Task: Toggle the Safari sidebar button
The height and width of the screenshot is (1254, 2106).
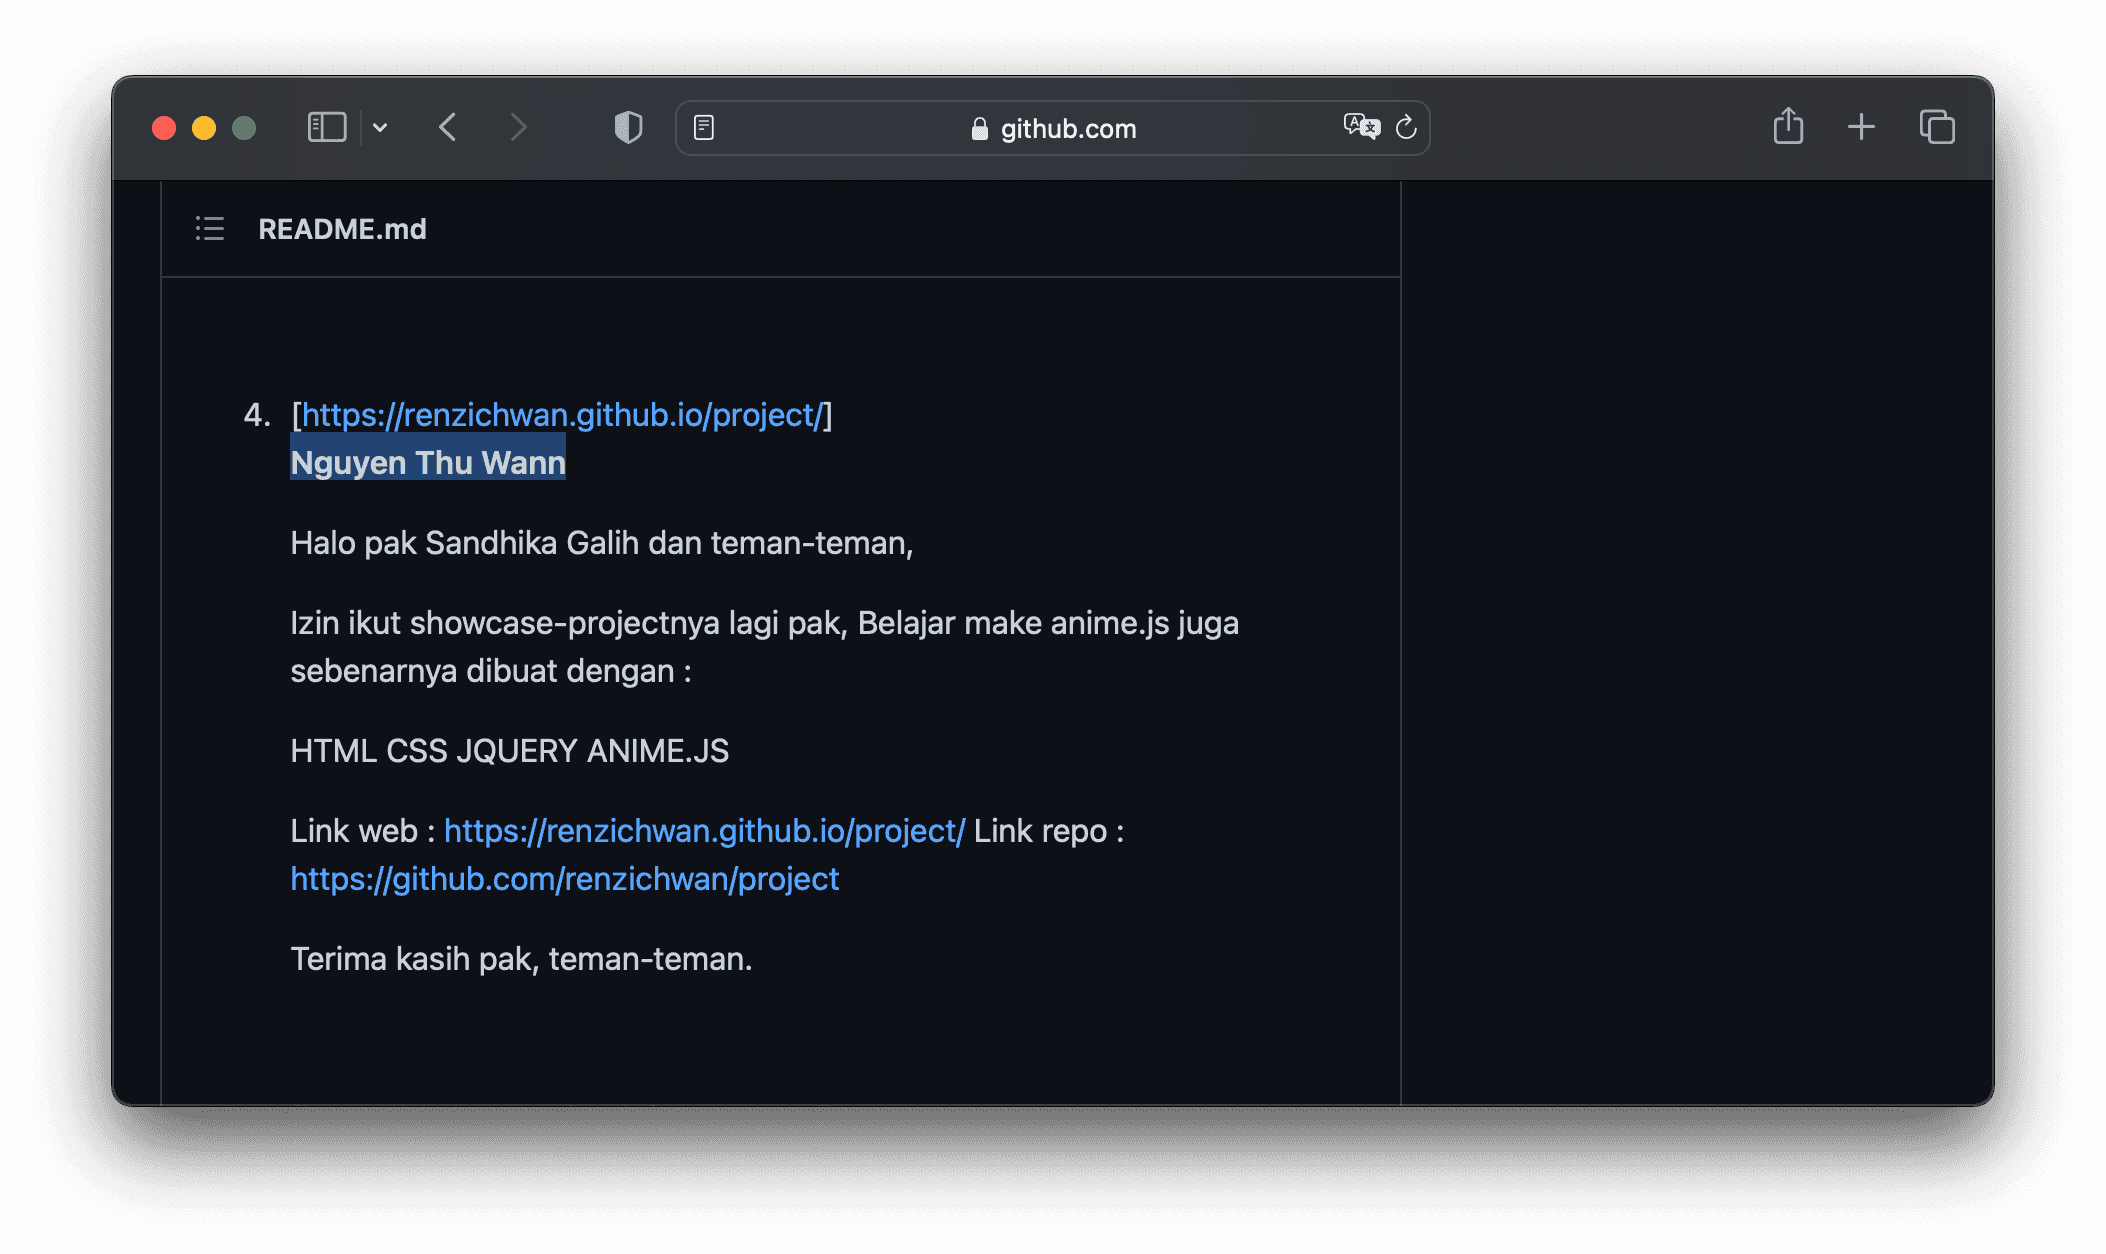Action: click(326, 128)
